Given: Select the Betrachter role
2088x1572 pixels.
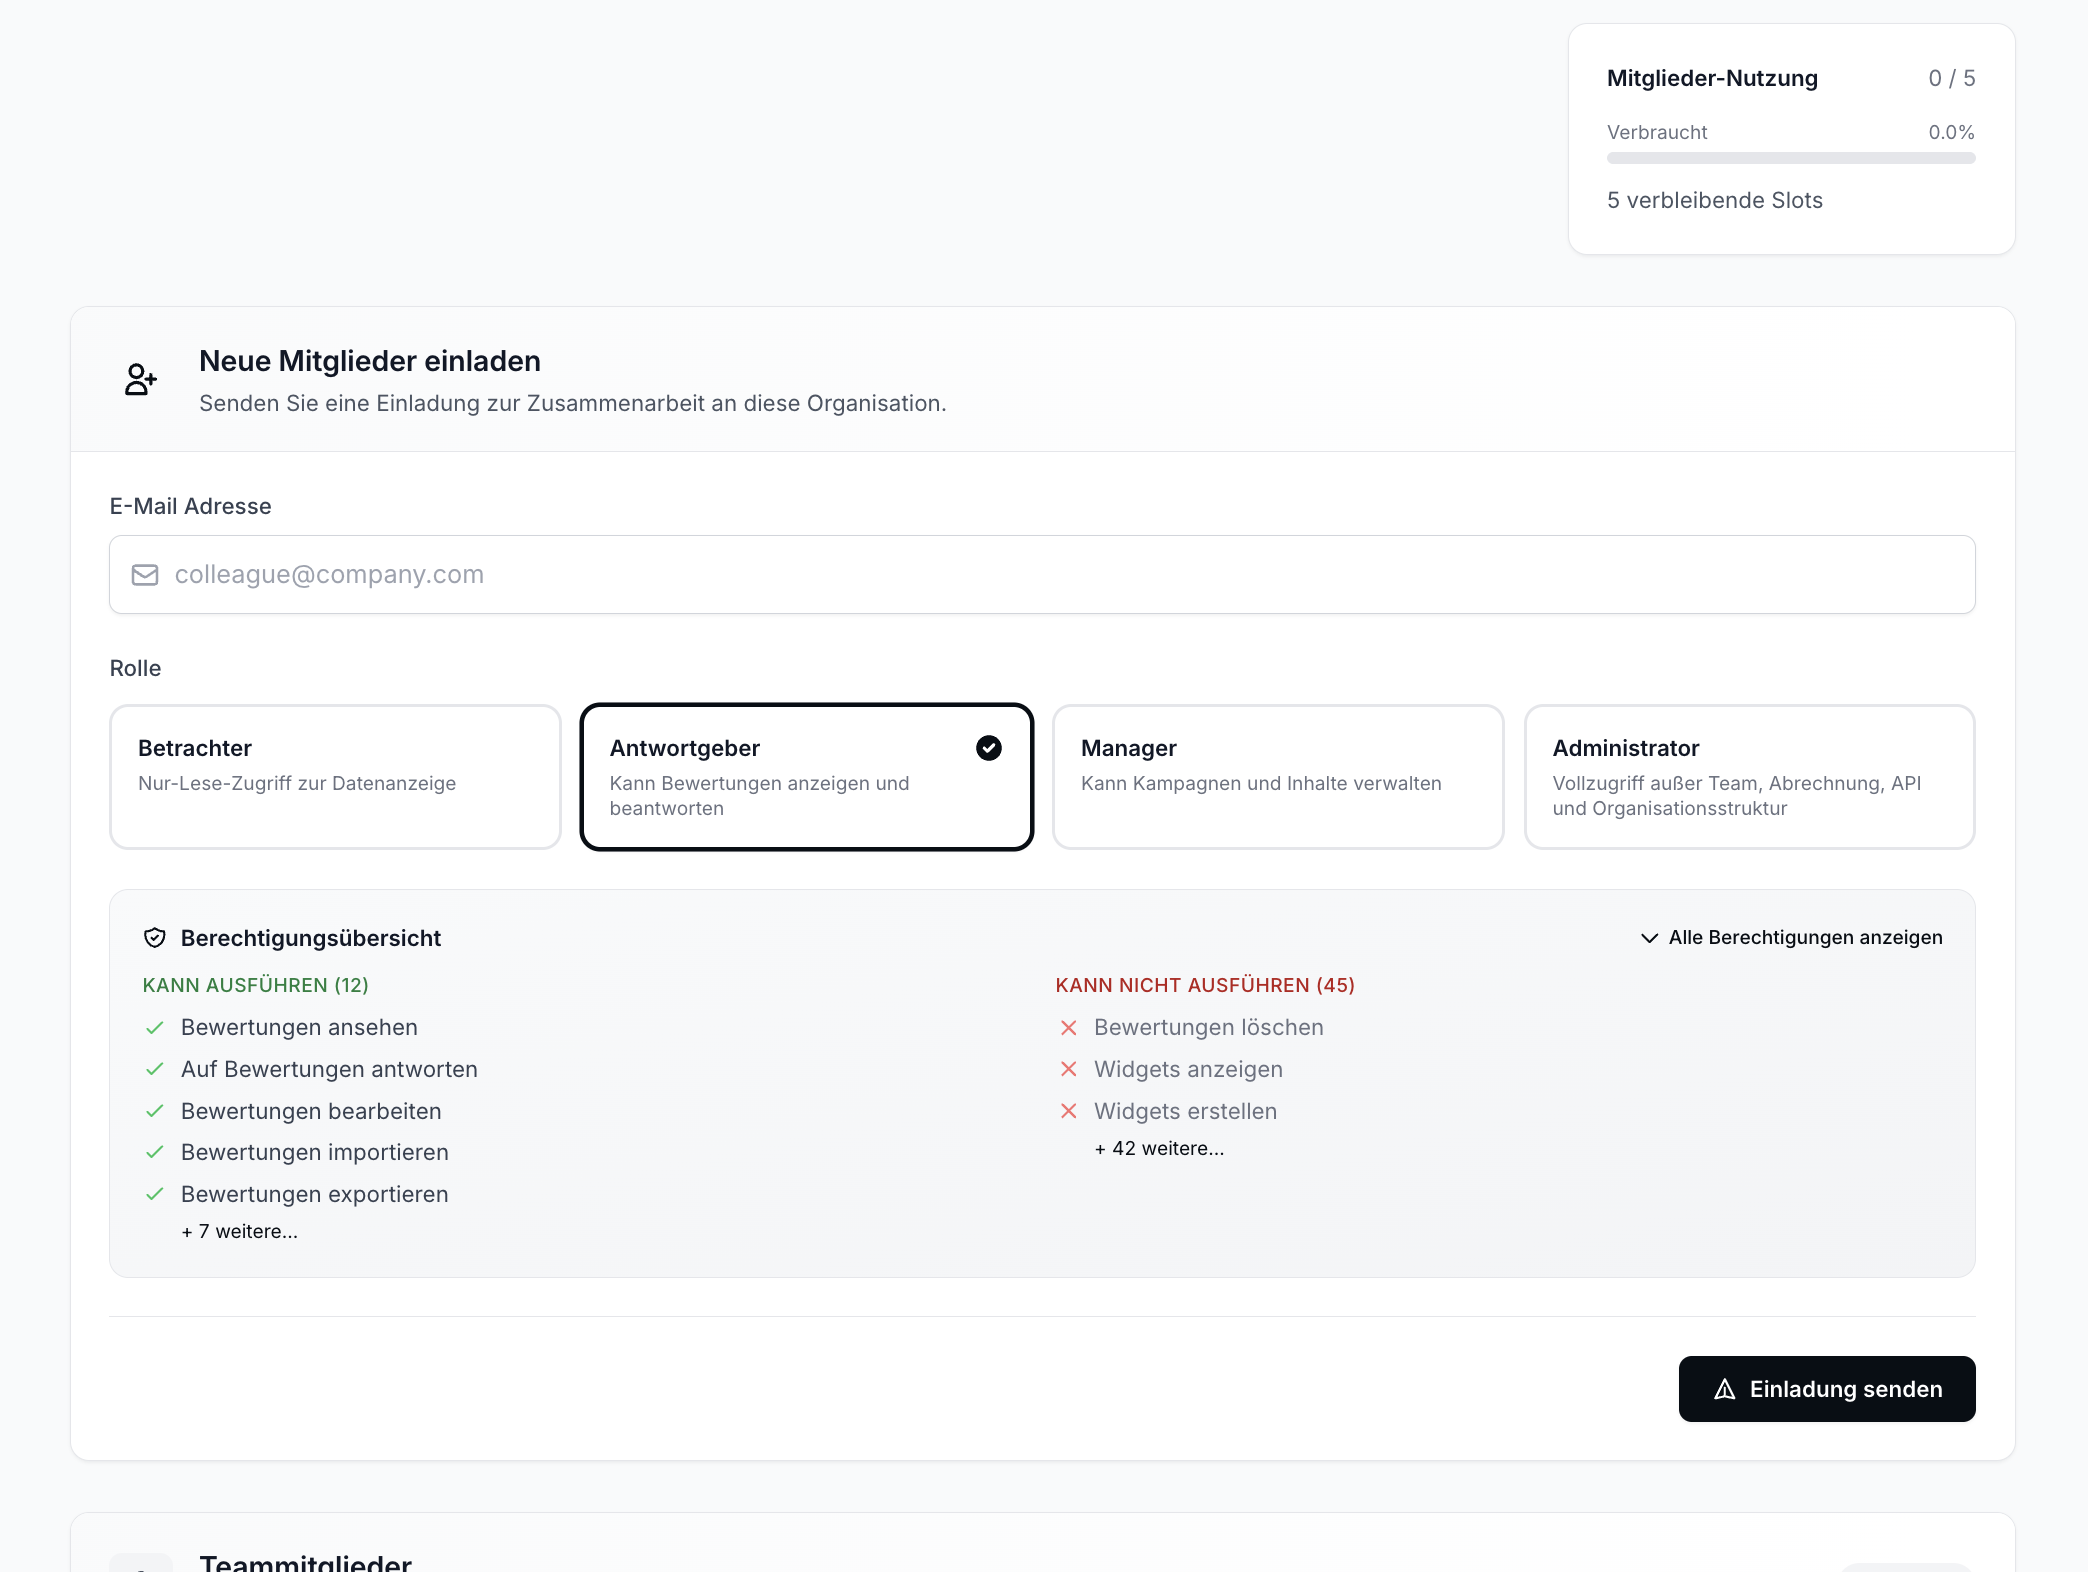Looking at the screenshot, I should [335, 776].
